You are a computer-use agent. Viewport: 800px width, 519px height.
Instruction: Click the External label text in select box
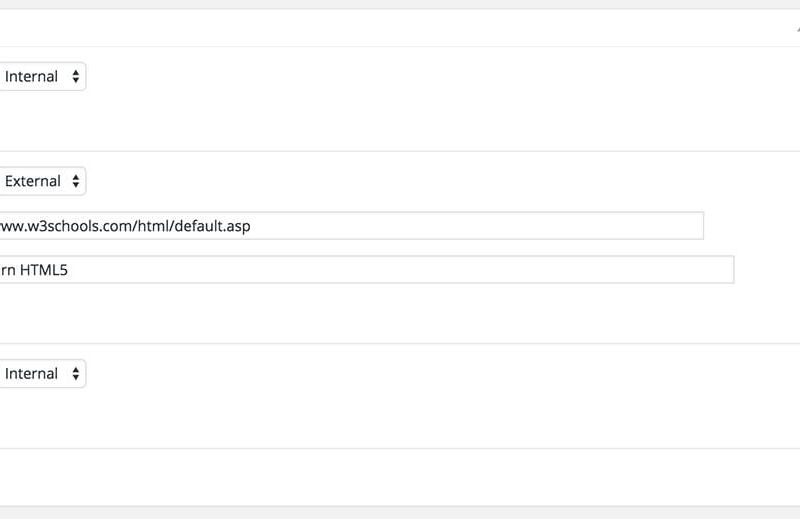[x=33, y=181]
